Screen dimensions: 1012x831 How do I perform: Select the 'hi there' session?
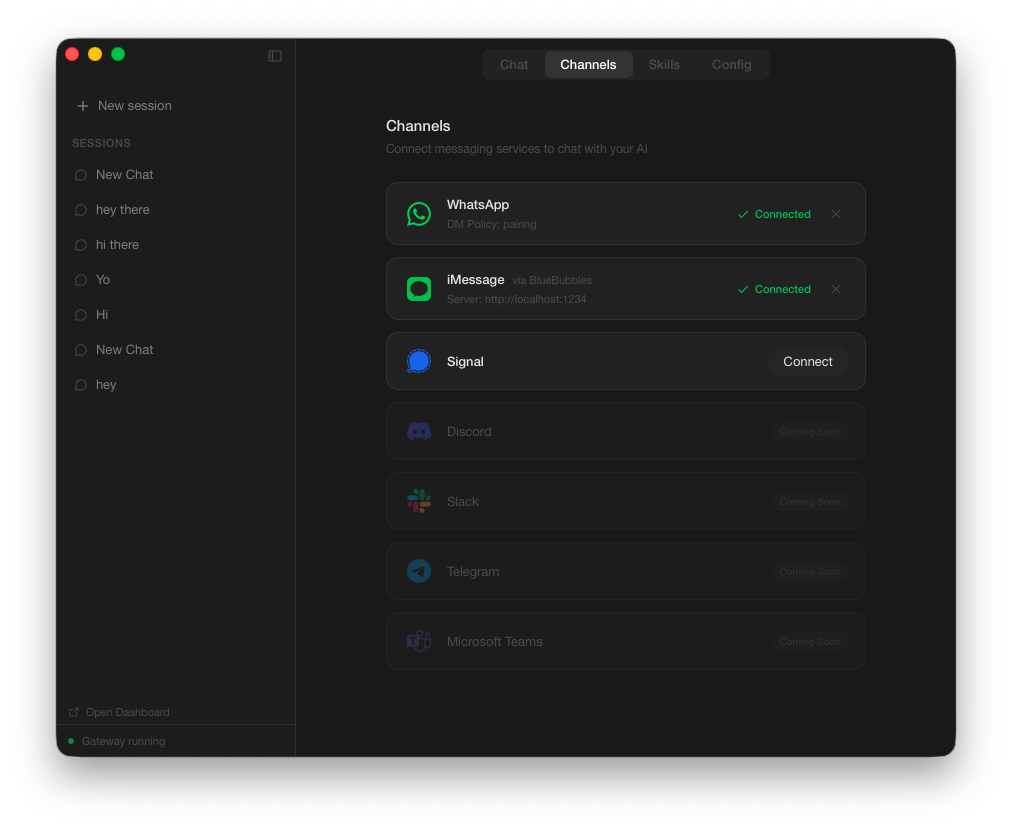pyautogui.click(x=117, y=244)
